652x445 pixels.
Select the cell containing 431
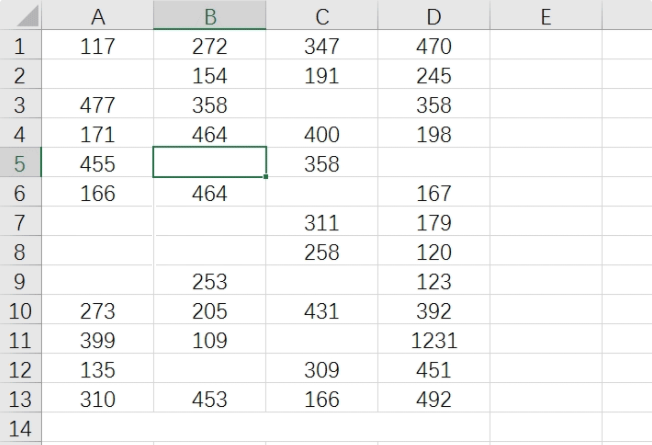pyautogui.click(x=322, y=311)
